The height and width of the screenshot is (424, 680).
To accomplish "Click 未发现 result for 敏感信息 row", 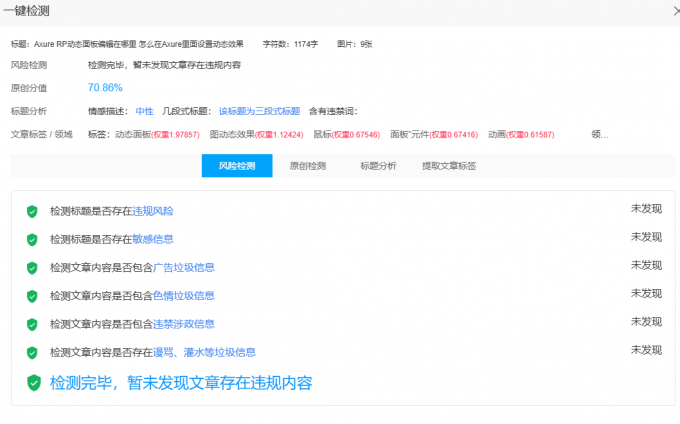I will point(646,237).
